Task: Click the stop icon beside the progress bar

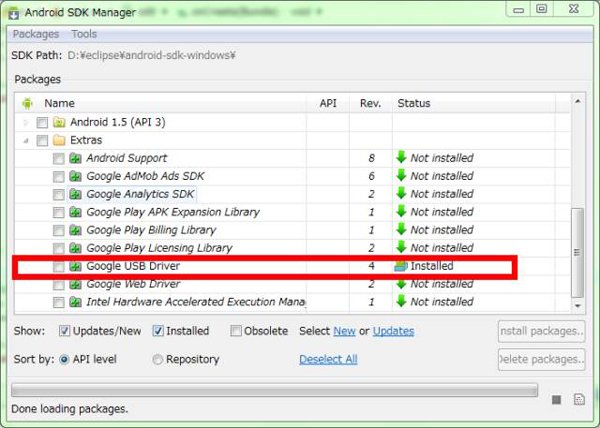Action: point(556,400)
